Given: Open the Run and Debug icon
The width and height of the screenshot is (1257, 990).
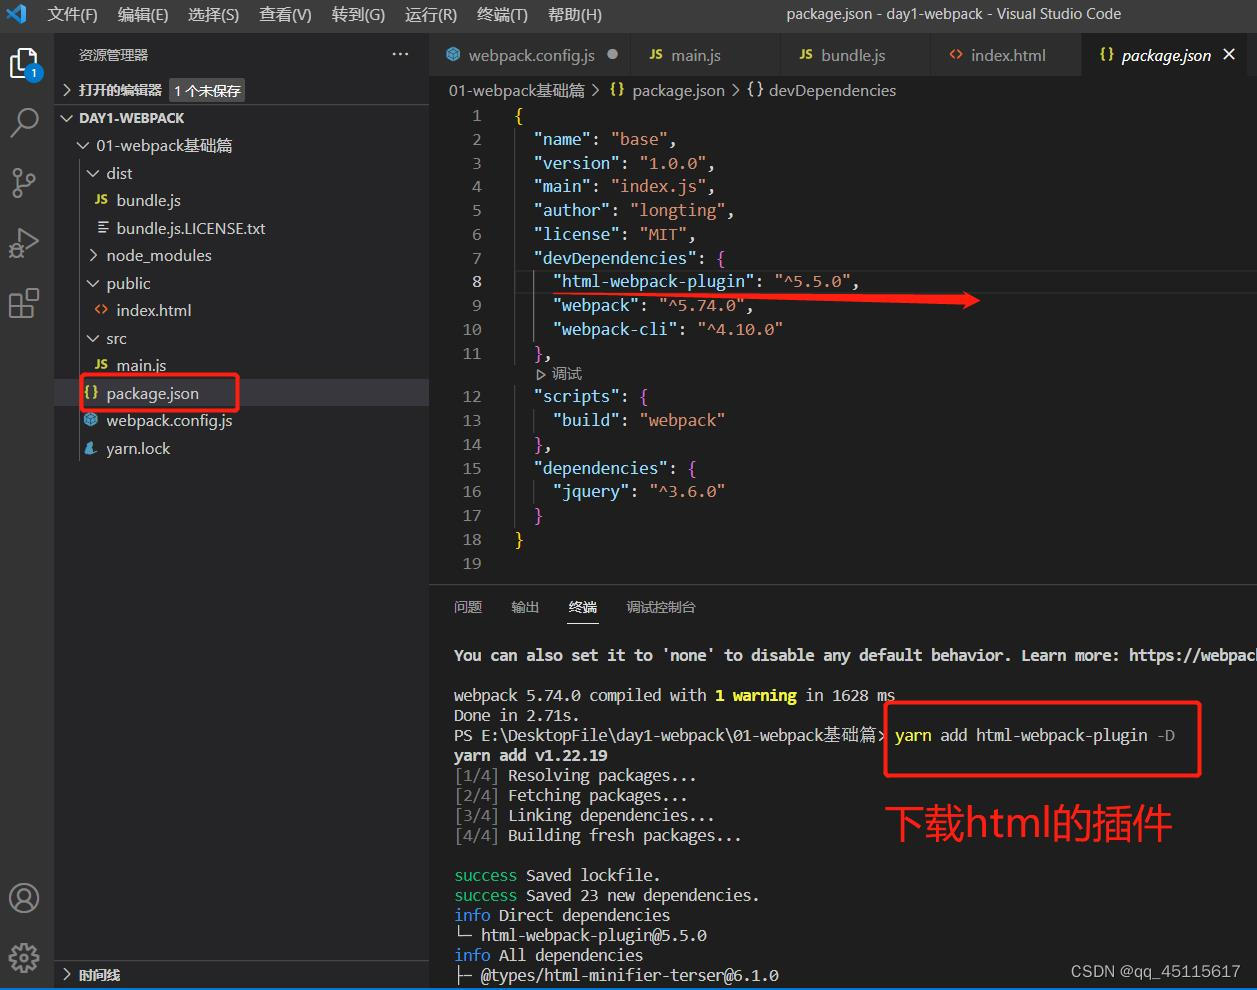Looking at the screenshot, I should [24, 243].
